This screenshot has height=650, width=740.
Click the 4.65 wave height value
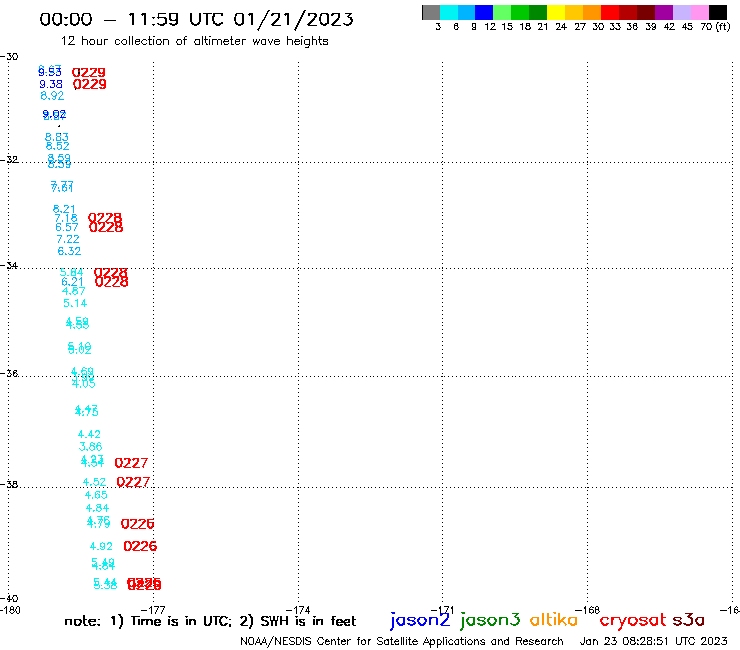[96, 495]
